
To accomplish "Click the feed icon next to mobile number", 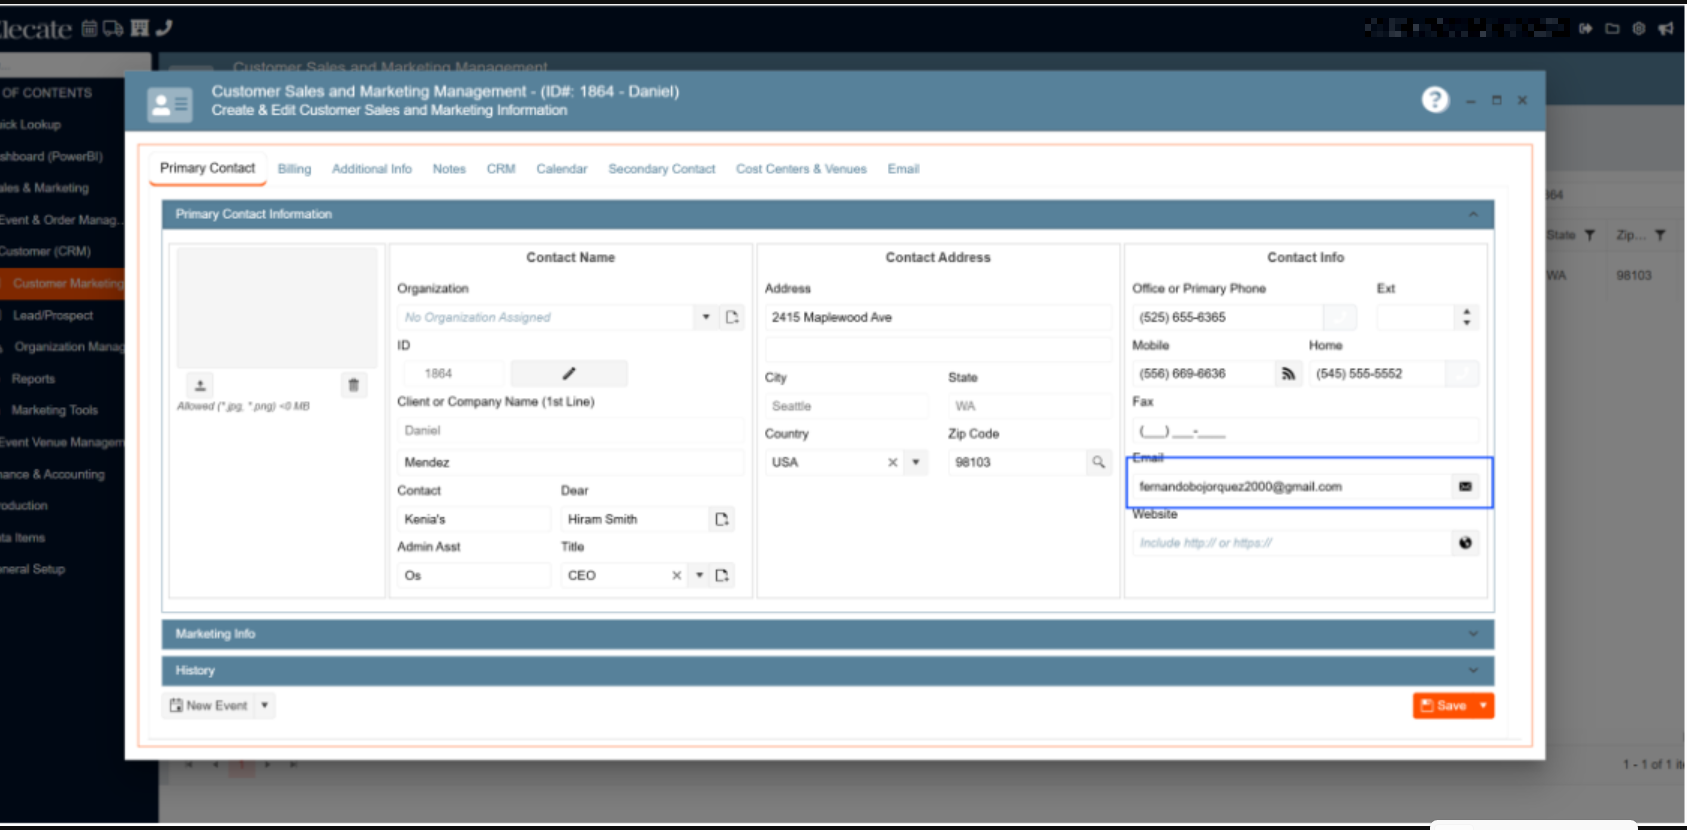I will pyautogui.click(x=1288, y=374).
